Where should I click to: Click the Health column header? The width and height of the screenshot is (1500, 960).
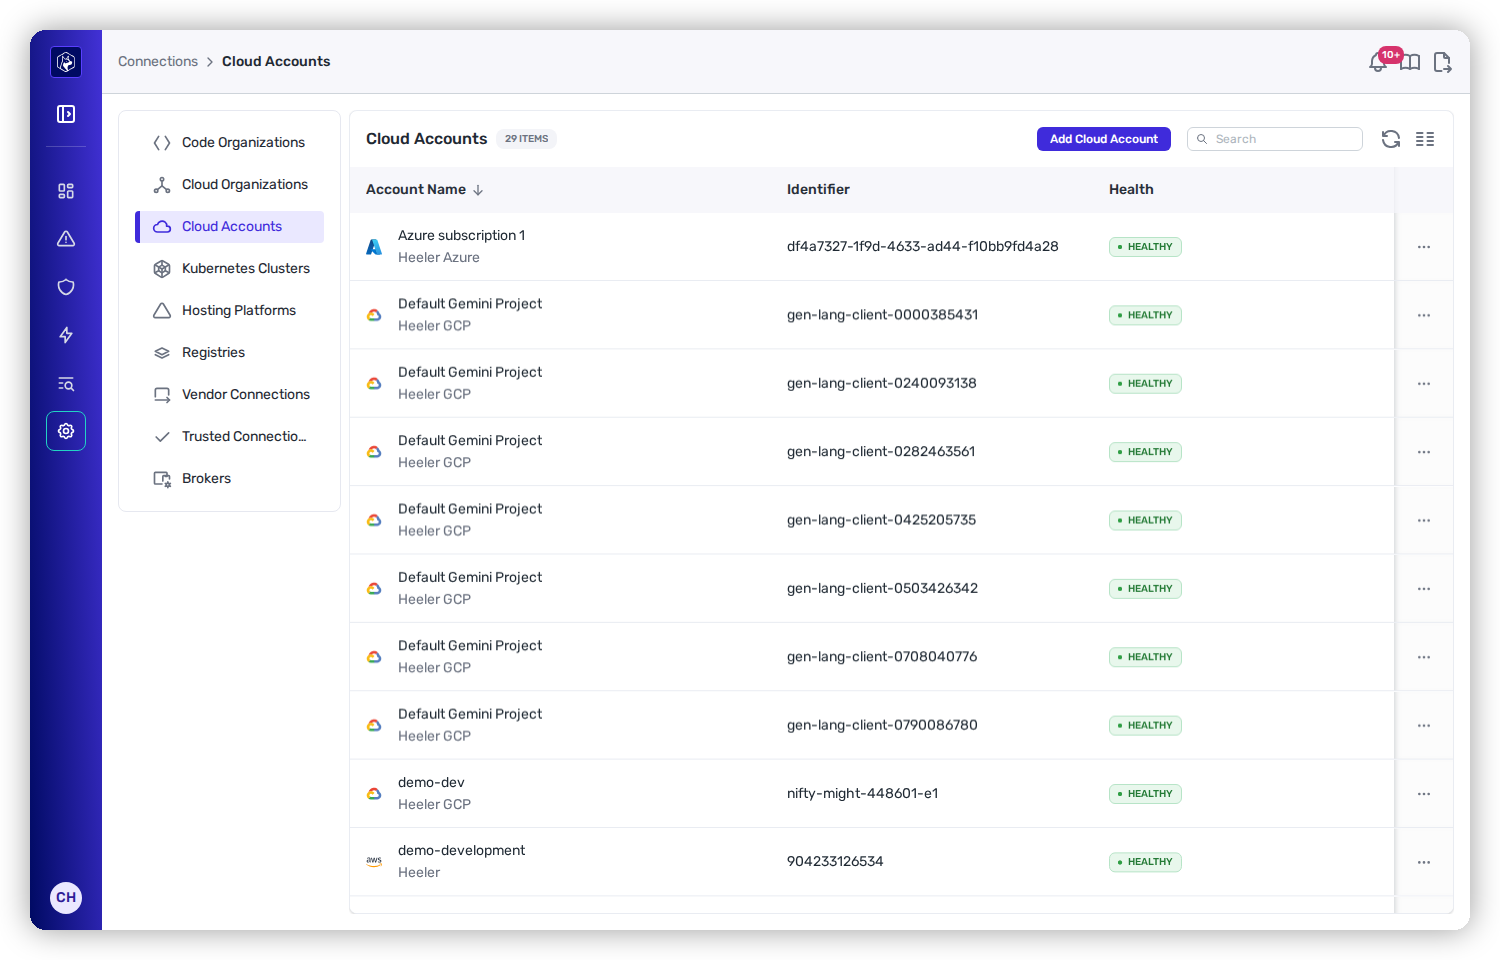tap(1131, 189)
